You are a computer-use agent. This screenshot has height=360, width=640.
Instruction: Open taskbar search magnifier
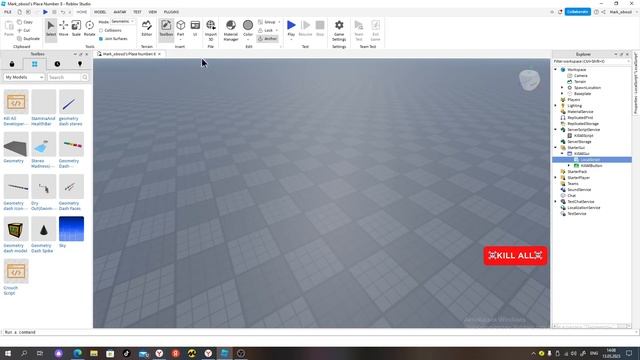point(24,353)
